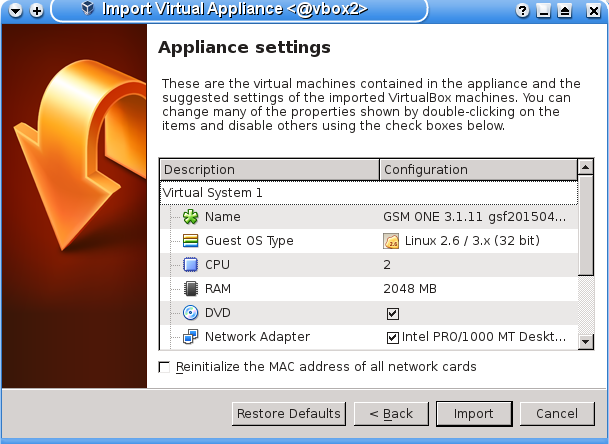
Task: Open the window menu arrow in title bar
Action: click(15, 10)
